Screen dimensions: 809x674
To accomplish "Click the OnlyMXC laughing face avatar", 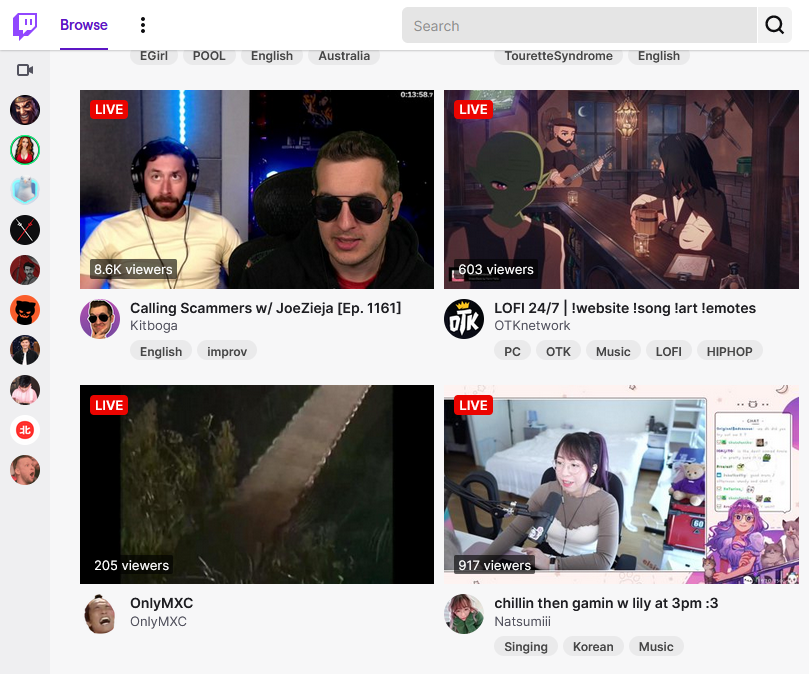I will pyautogui.click(x=100, y=613).
